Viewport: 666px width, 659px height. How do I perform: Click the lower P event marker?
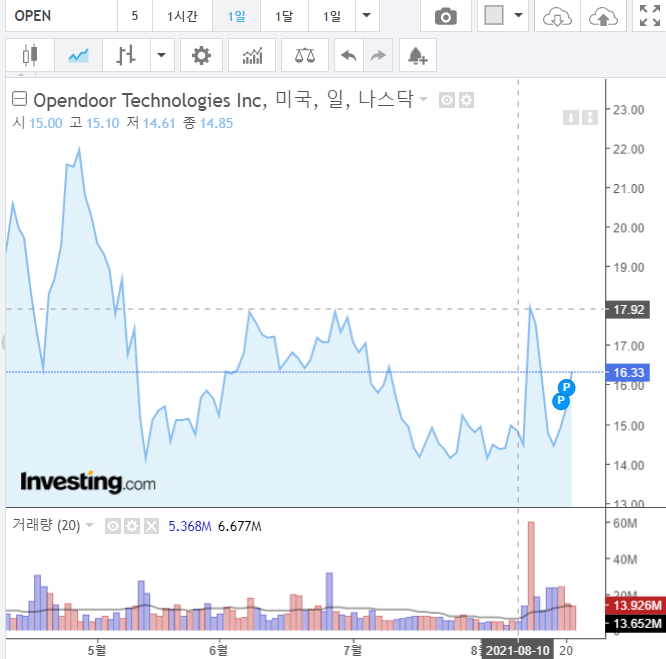click(561, 400)
